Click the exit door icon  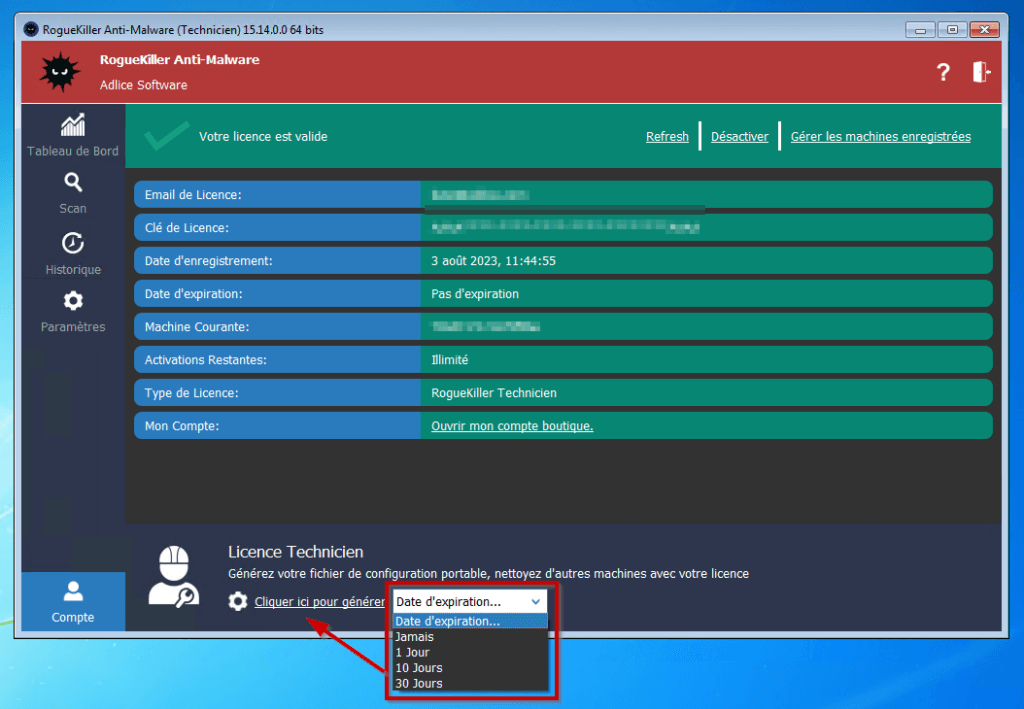(981, 72)
